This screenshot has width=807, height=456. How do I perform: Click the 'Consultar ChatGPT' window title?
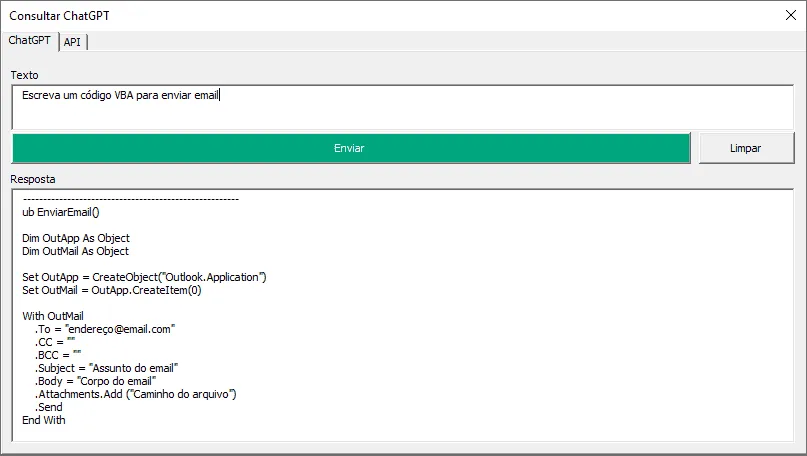click(x=59, y=16)
